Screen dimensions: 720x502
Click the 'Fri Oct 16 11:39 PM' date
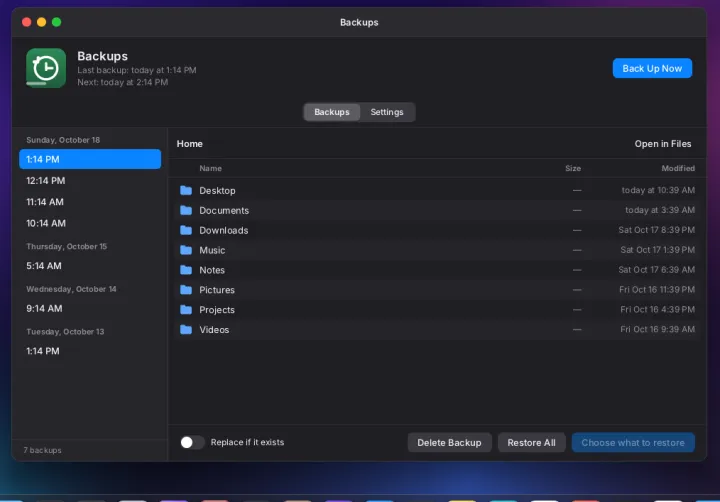(657, 289)
